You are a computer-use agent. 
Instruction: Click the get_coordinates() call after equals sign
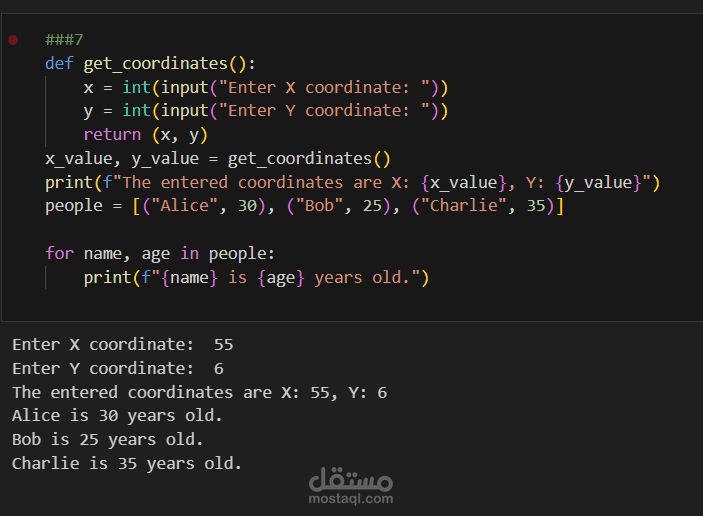click(309, 159)
